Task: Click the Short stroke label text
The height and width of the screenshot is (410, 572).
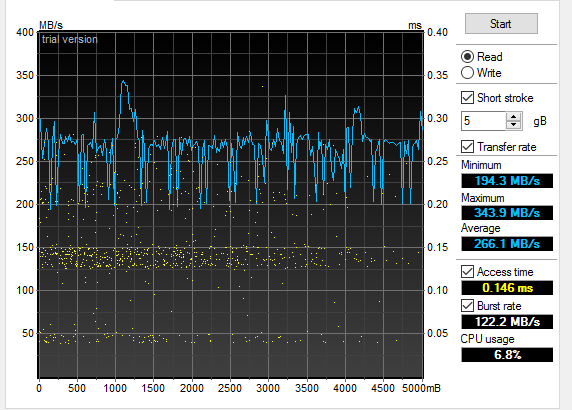Action: coord(505,98)
